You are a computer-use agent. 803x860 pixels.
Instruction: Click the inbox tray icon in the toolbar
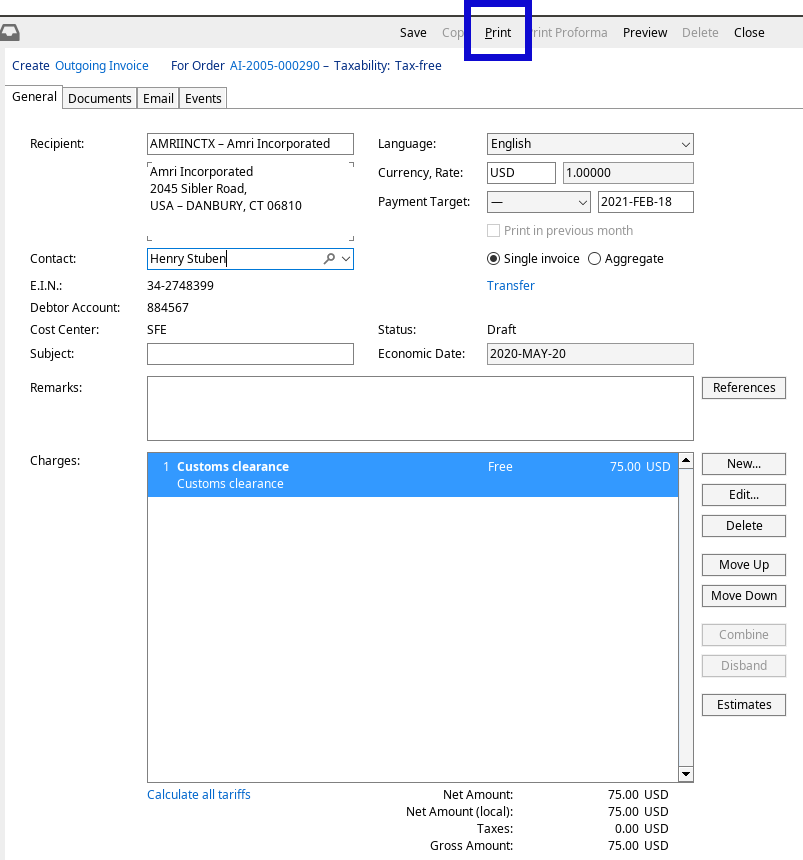coord(11,32)
